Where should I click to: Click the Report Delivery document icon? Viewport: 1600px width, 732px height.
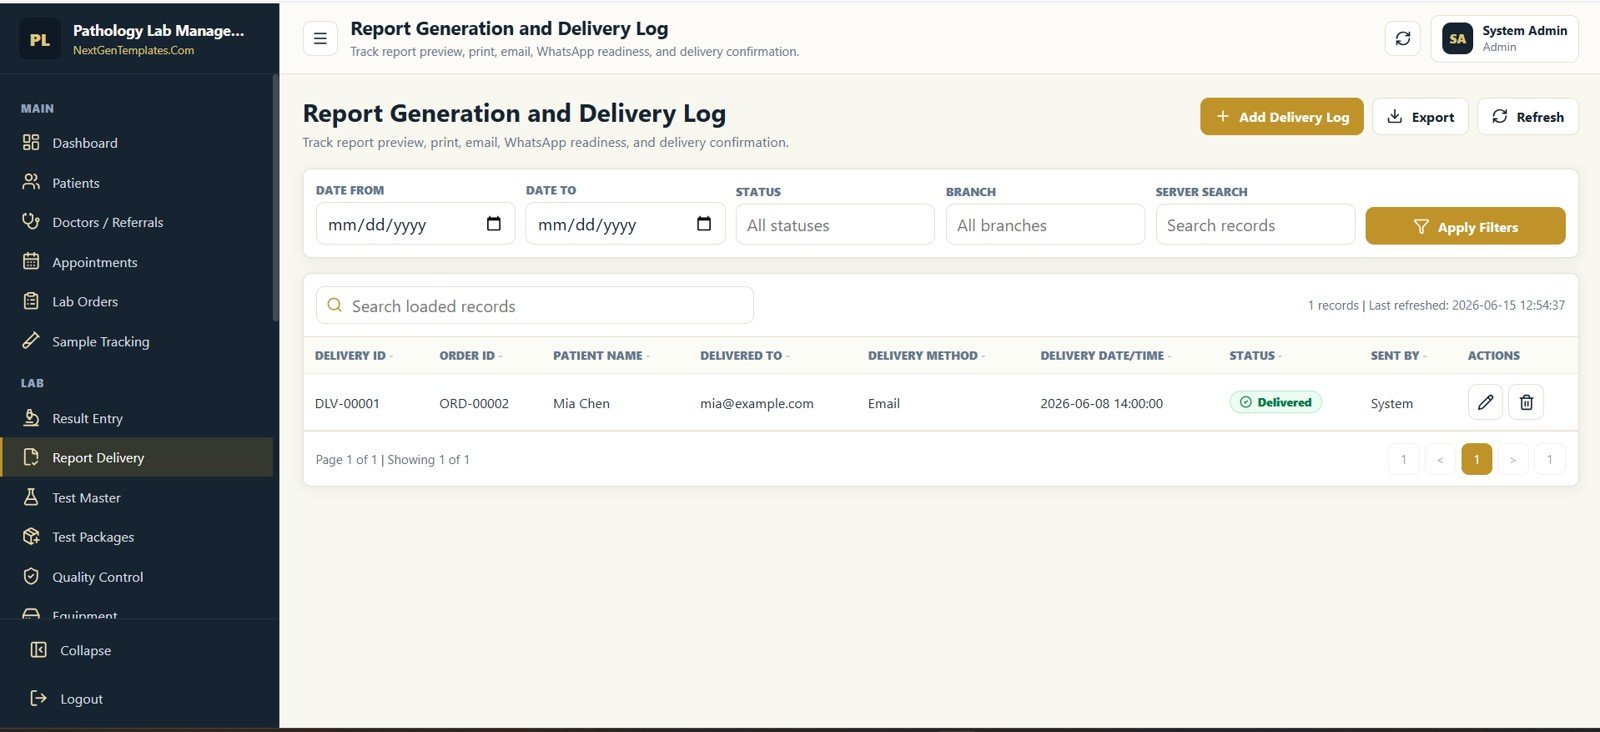31,457
